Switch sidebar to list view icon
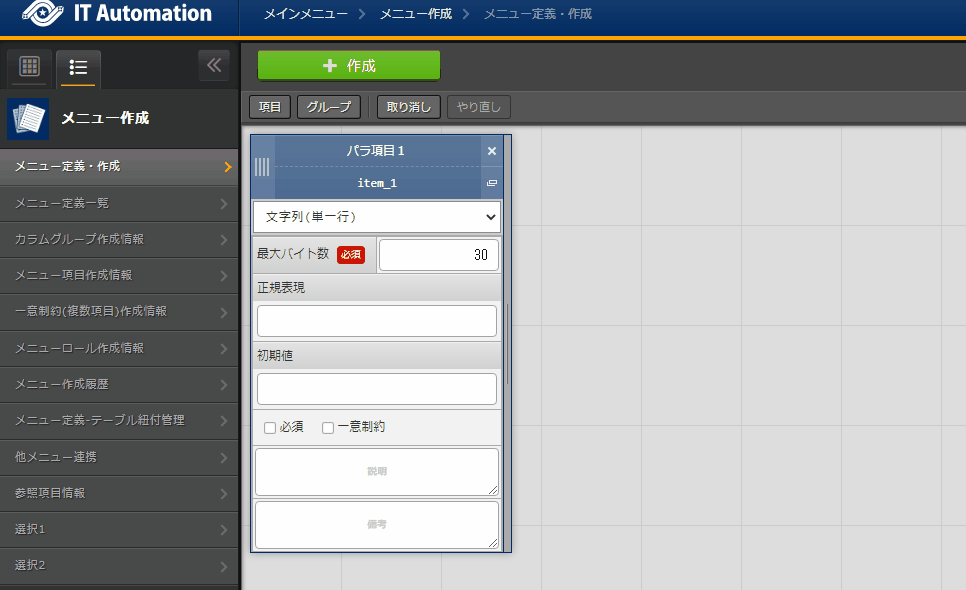The image size is (966, 590). [78, 67]
